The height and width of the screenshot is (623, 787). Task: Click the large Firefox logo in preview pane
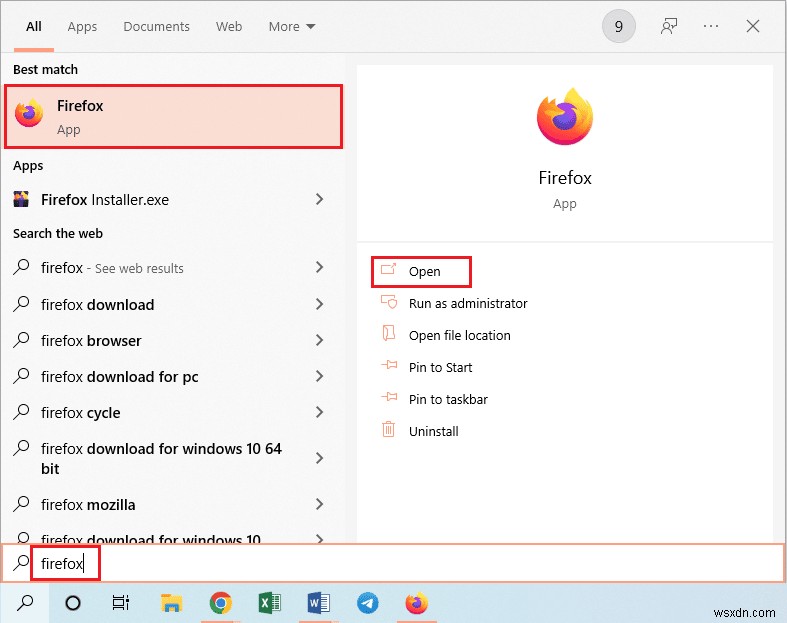[565, 117]
